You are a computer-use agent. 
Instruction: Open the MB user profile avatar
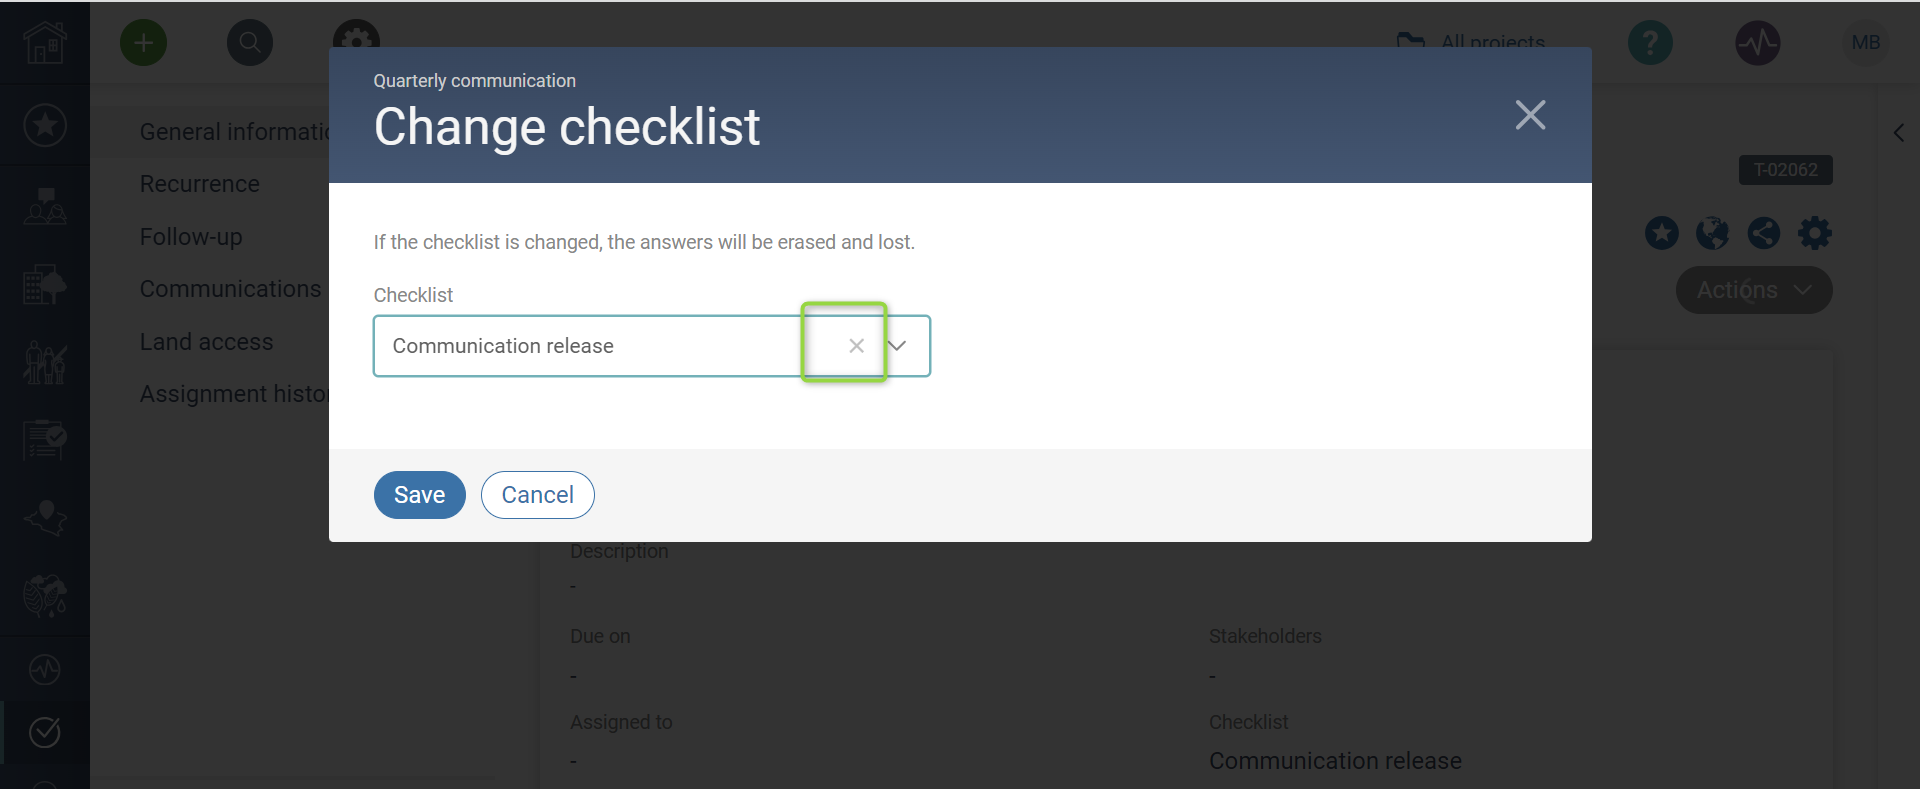pyautogui.click(x=1868, y=42)
